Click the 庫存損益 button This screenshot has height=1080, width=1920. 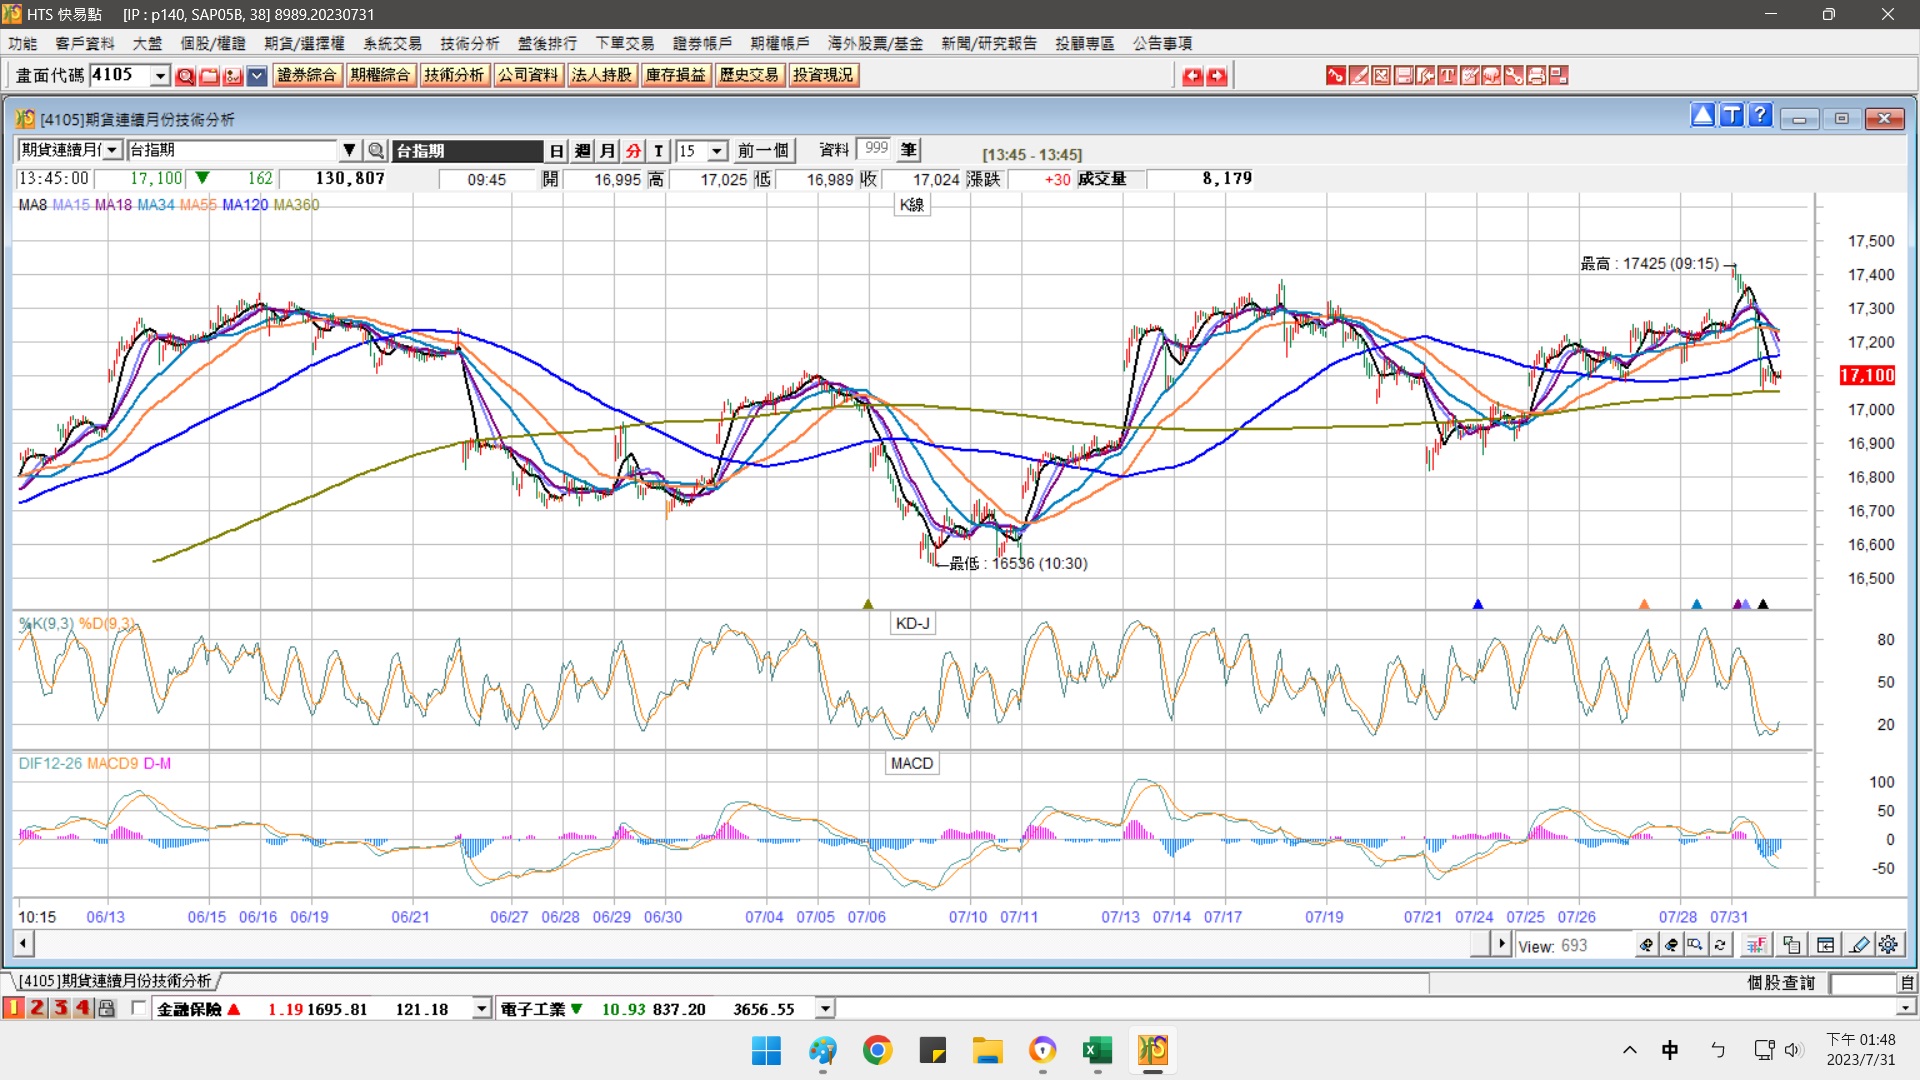point(675,75)
